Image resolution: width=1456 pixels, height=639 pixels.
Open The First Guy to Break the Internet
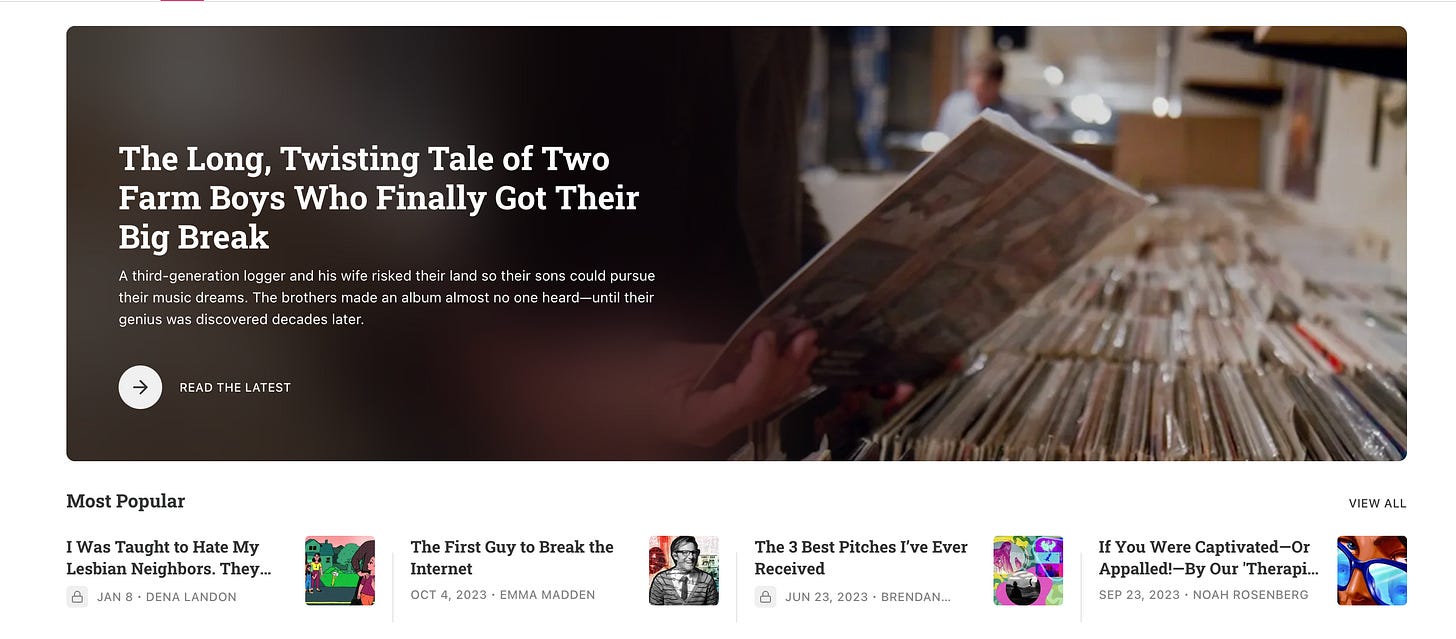(x=512, y=558)
